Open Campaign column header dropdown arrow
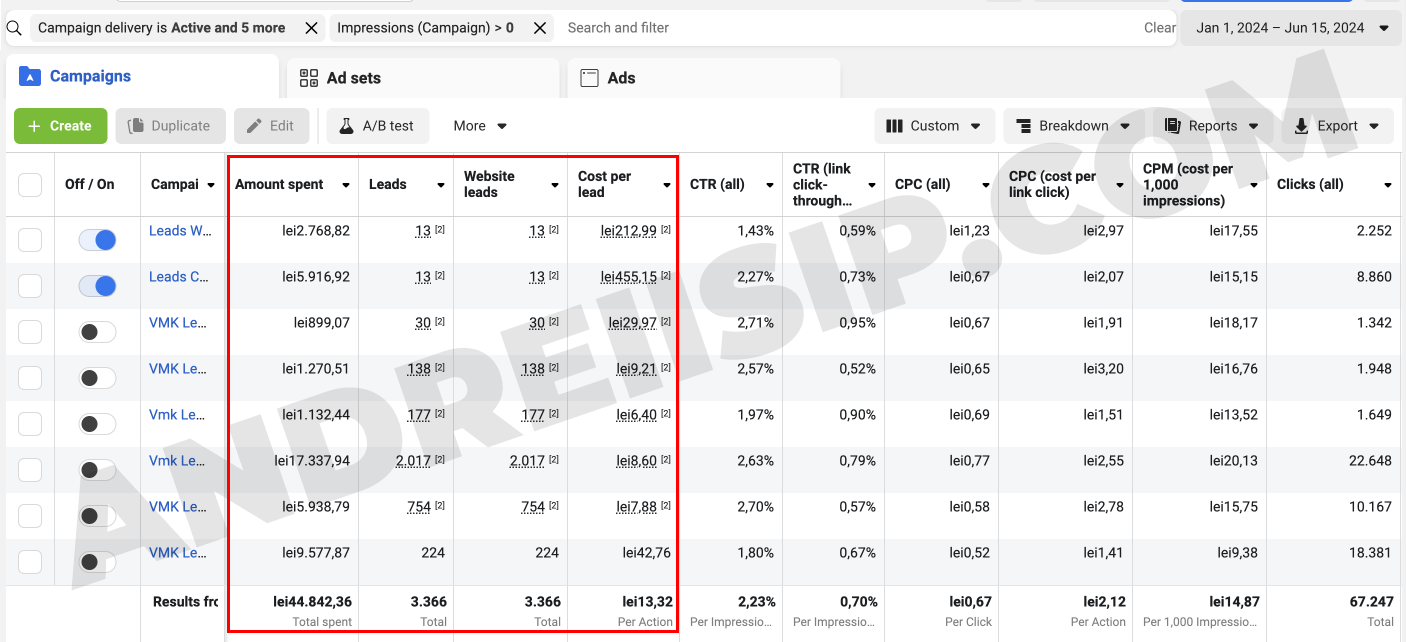1406x642 pixels. click(211, 185)
